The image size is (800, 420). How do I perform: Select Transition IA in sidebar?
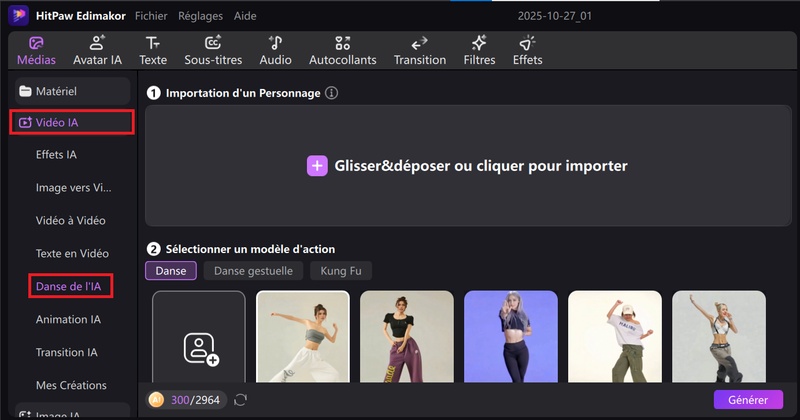point(66,352)
